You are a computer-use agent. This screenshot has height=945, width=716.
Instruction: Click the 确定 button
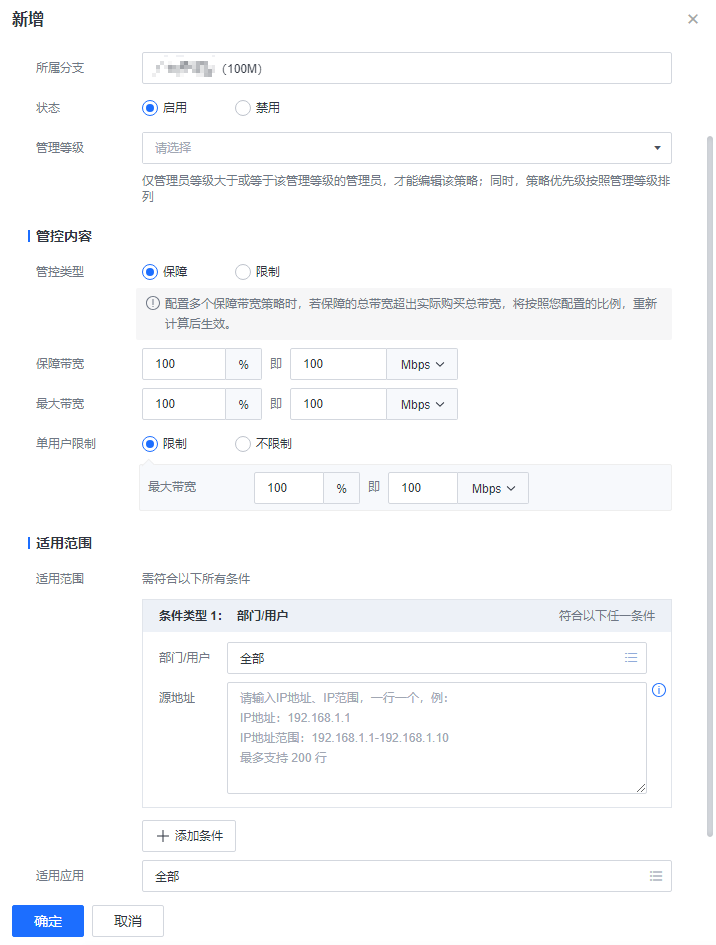click(48, 921)
